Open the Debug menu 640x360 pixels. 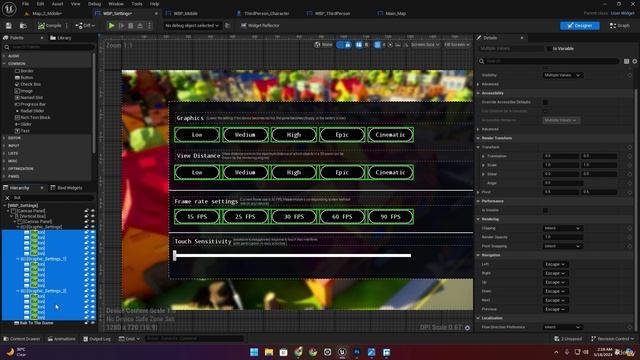(x=94, y=4)
